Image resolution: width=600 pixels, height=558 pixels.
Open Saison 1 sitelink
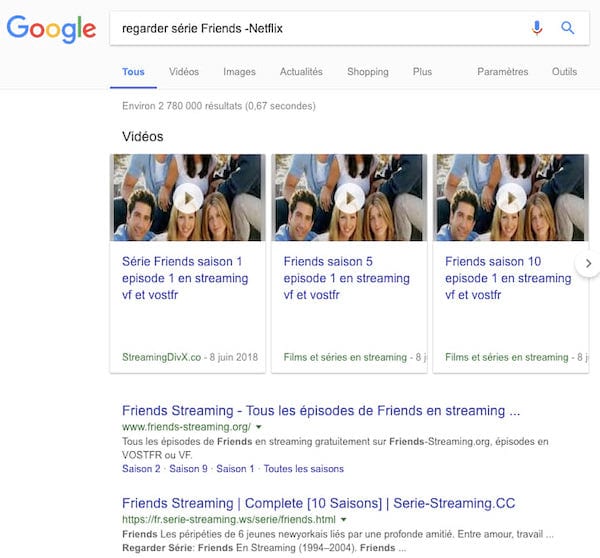pos(235,469)
